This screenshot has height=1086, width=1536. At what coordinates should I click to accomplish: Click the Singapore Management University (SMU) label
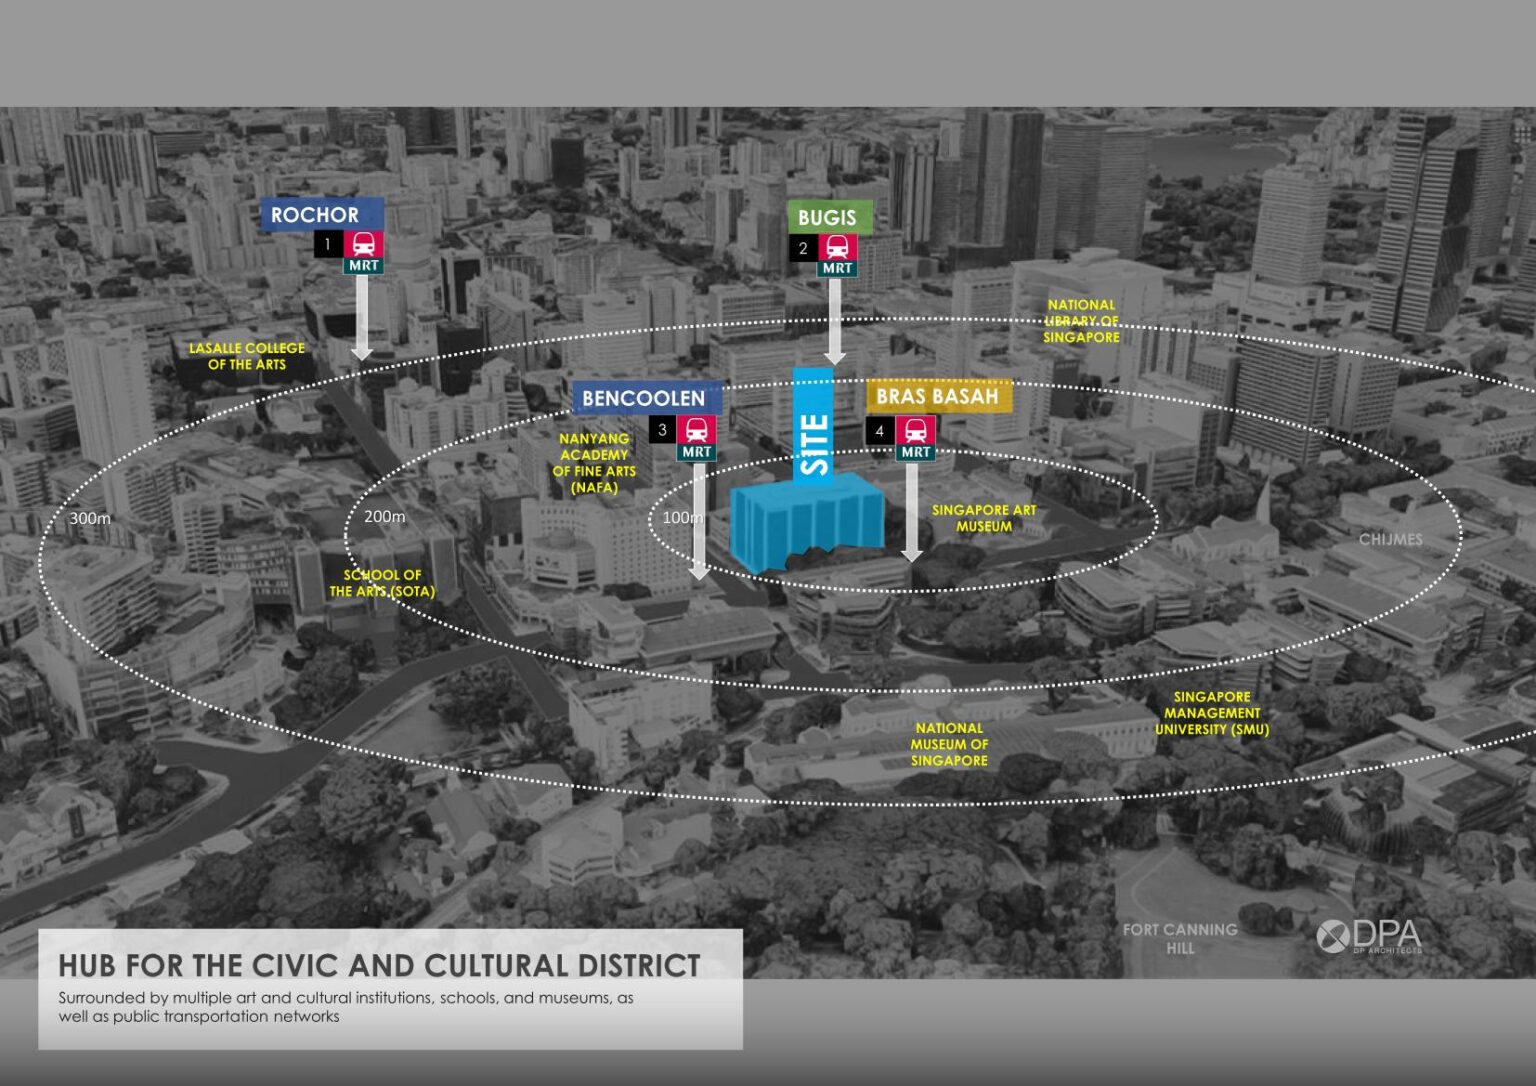(1212, 713)
